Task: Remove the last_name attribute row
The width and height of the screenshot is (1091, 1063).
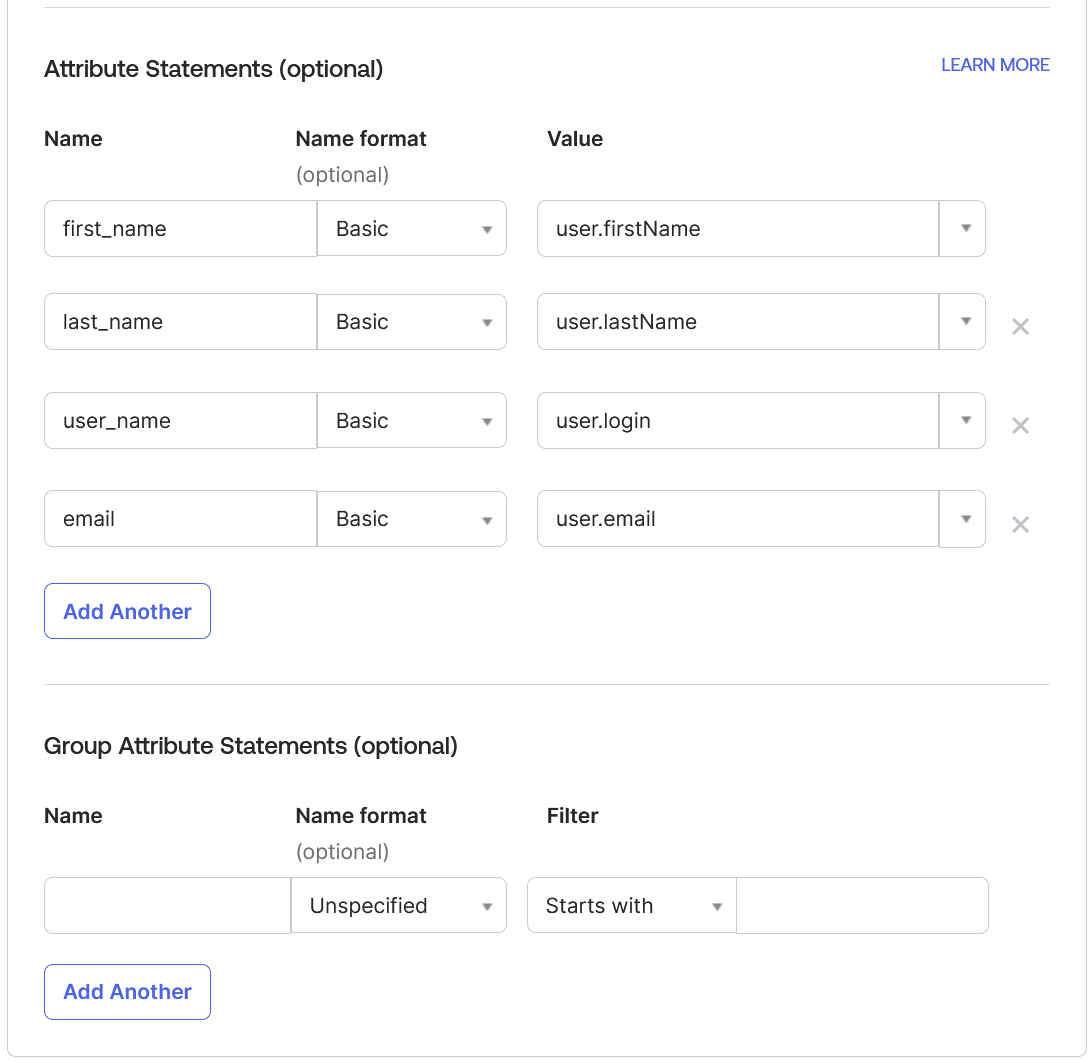Action: 1020,327
